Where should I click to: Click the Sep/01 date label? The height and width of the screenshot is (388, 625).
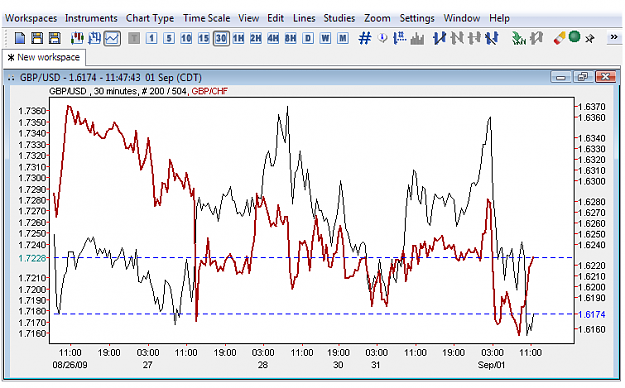pyautogui.click(x=491, y=365)
